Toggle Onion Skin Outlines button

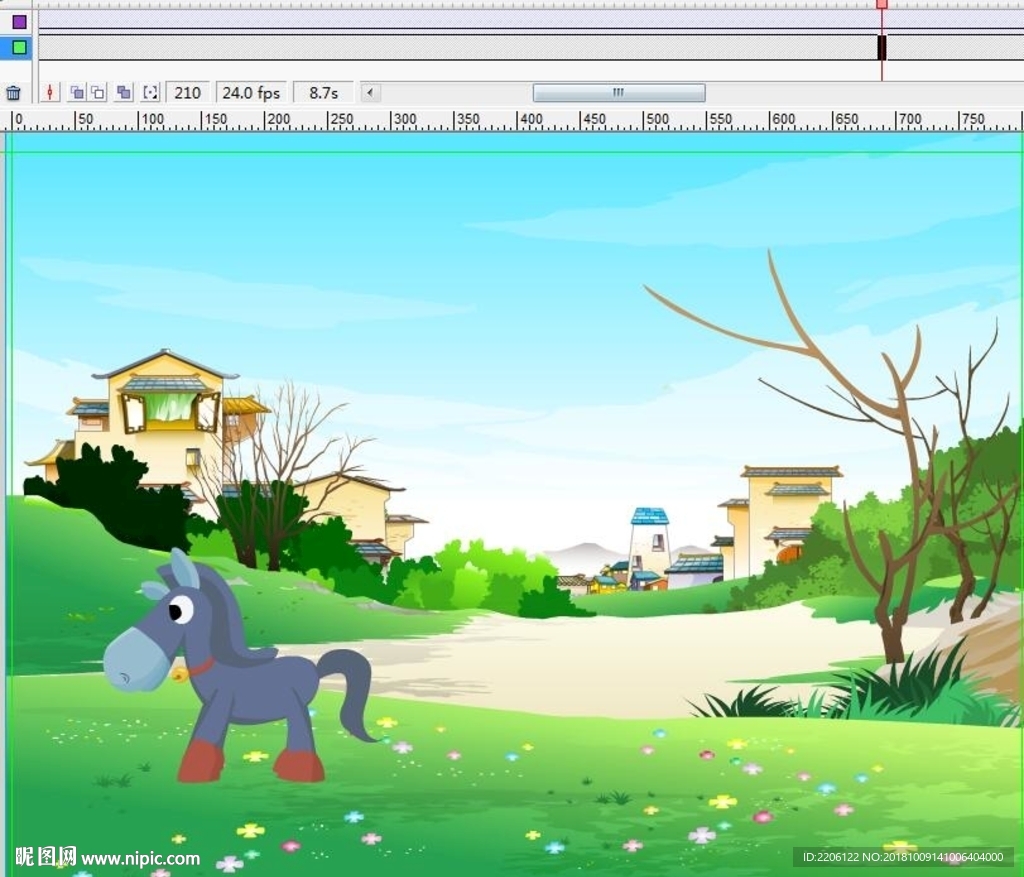click(98, 93)
